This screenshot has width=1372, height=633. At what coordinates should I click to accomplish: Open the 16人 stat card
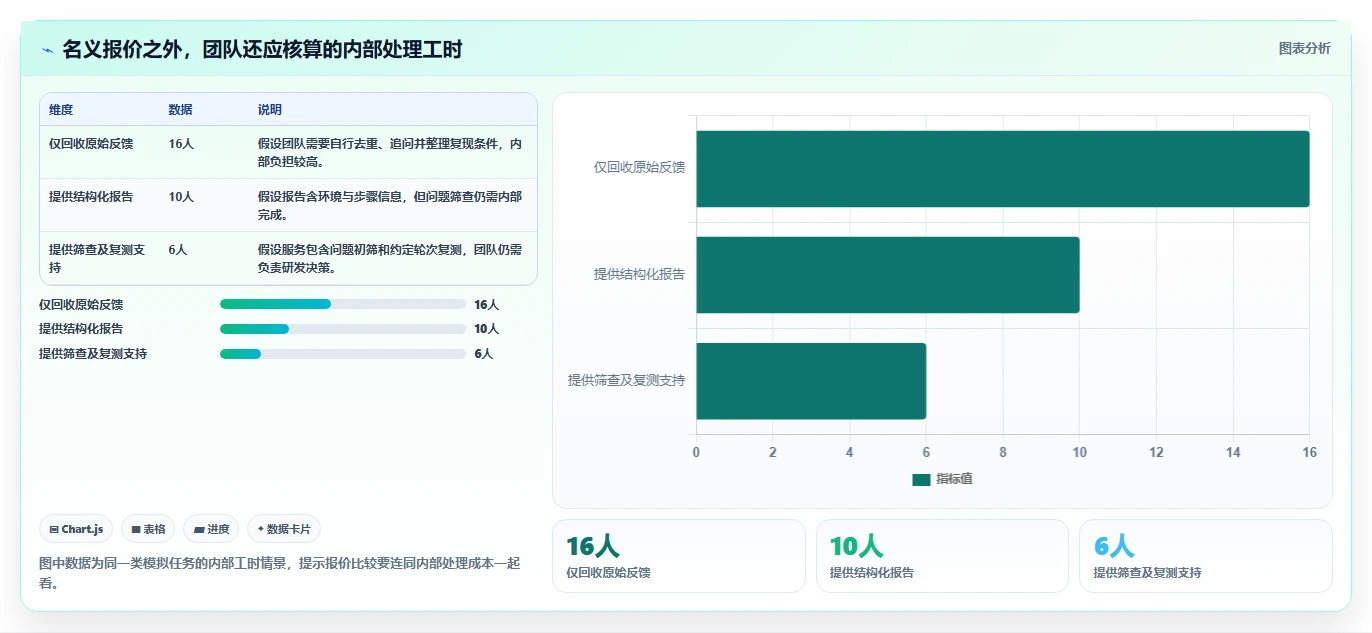click(678, 556)
